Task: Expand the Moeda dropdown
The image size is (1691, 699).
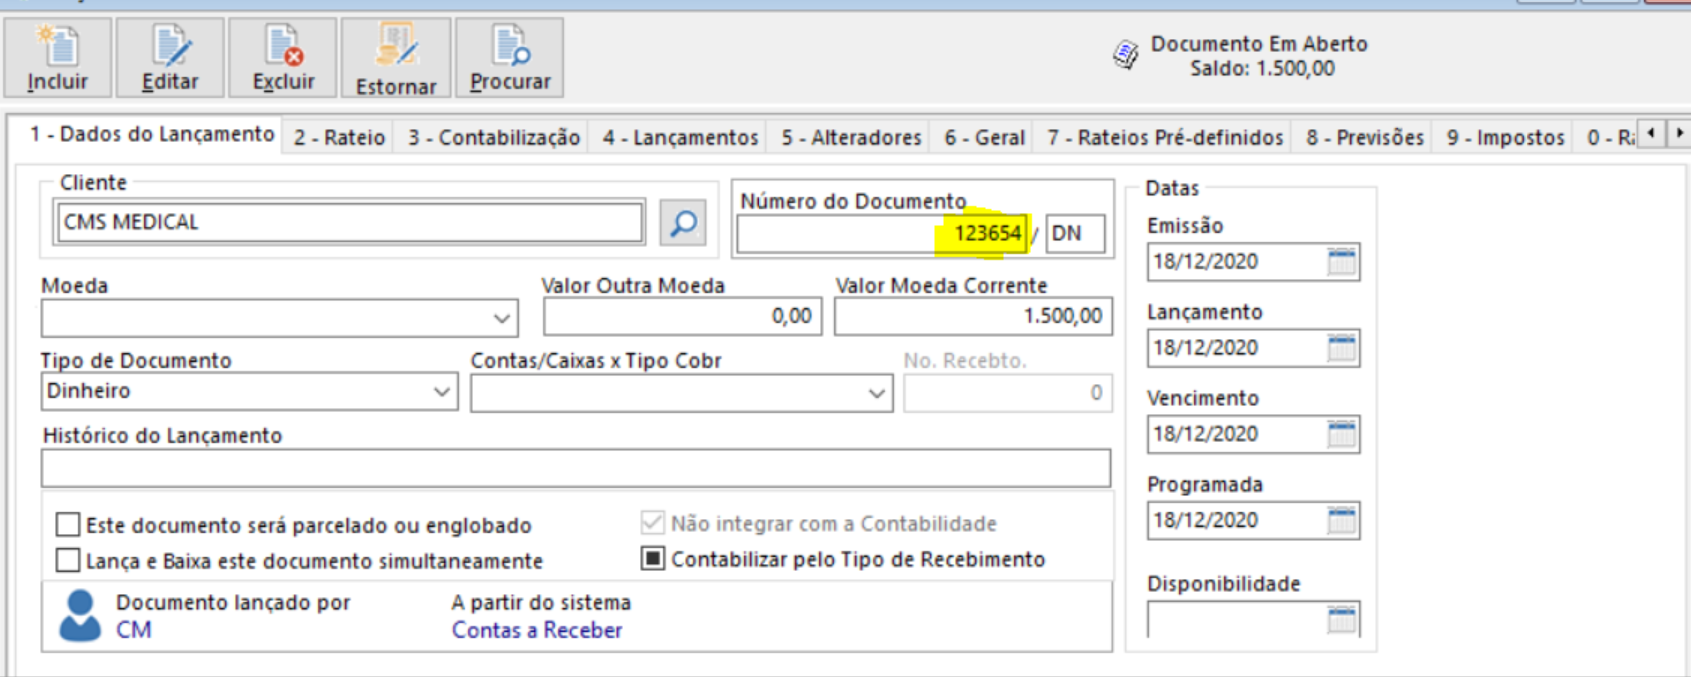Action: tap(502, 319)
